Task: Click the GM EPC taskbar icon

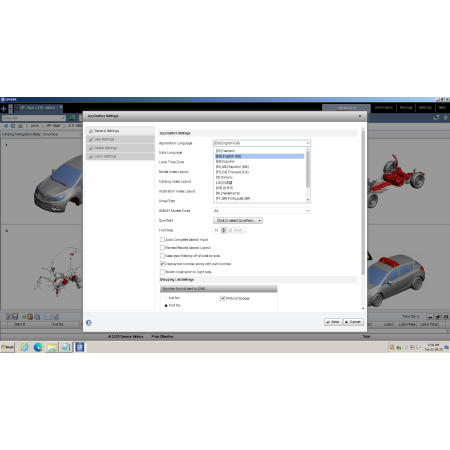Action: 80,347
